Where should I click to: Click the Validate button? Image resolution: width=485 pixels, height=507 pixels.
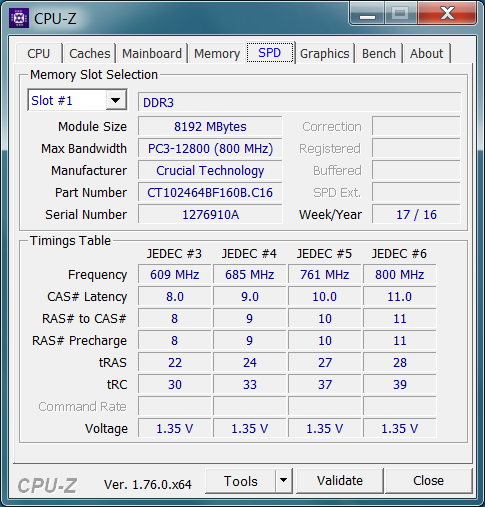(x=340, y=481)
